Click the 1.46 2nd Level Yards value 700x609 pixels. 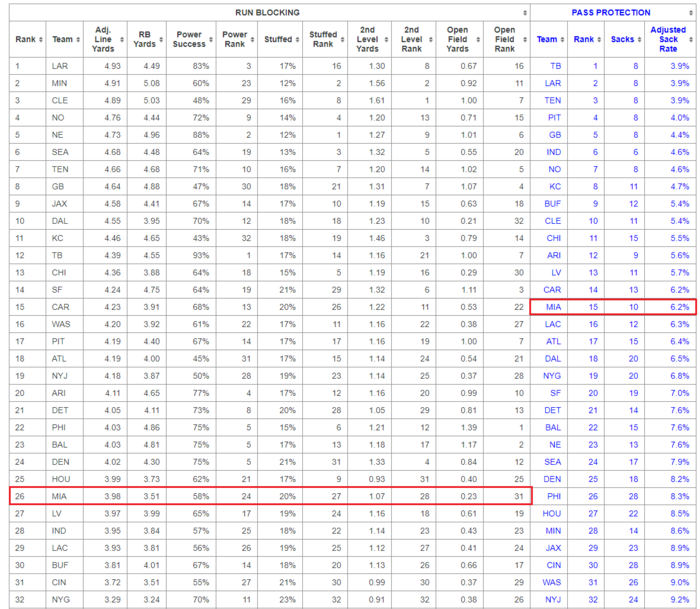pyautogui.click(x=377, y=238)
